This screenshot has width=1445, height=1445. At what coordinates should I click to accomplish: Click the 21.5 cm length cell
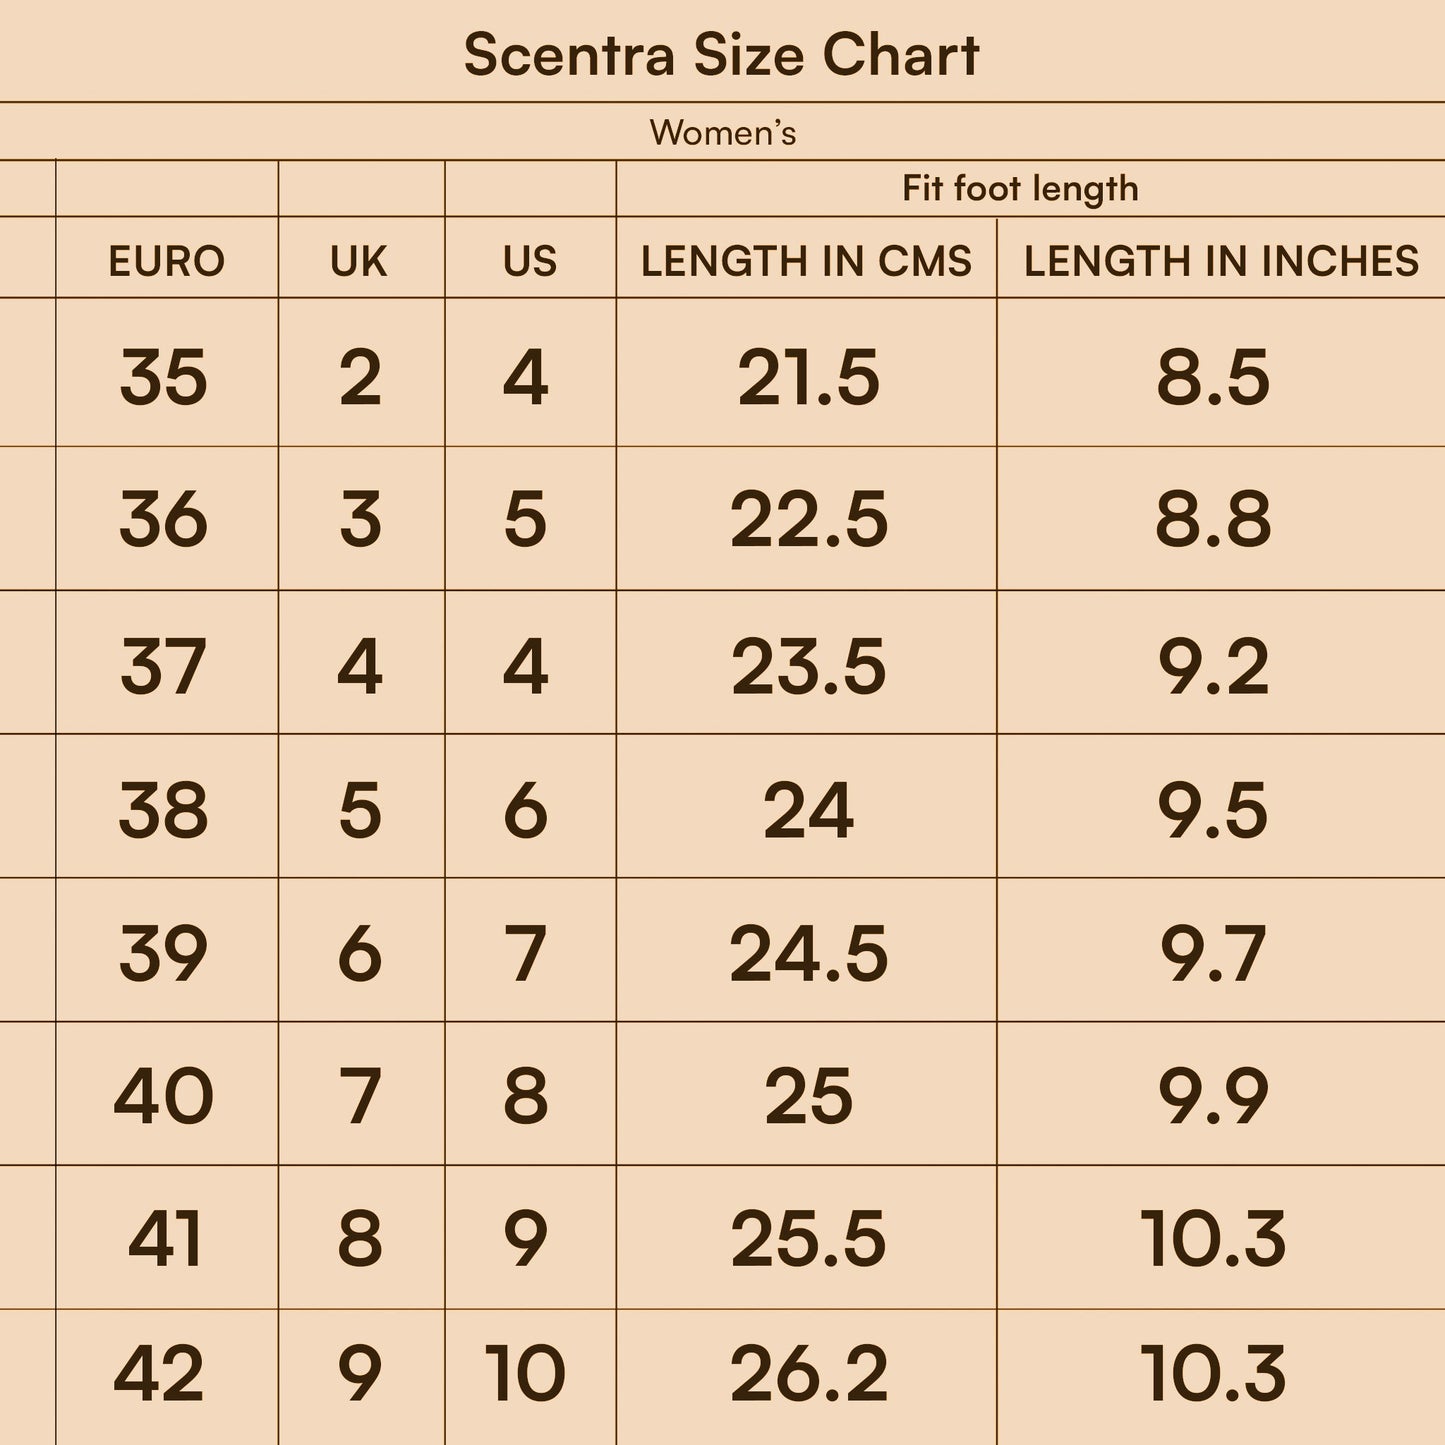808,378
